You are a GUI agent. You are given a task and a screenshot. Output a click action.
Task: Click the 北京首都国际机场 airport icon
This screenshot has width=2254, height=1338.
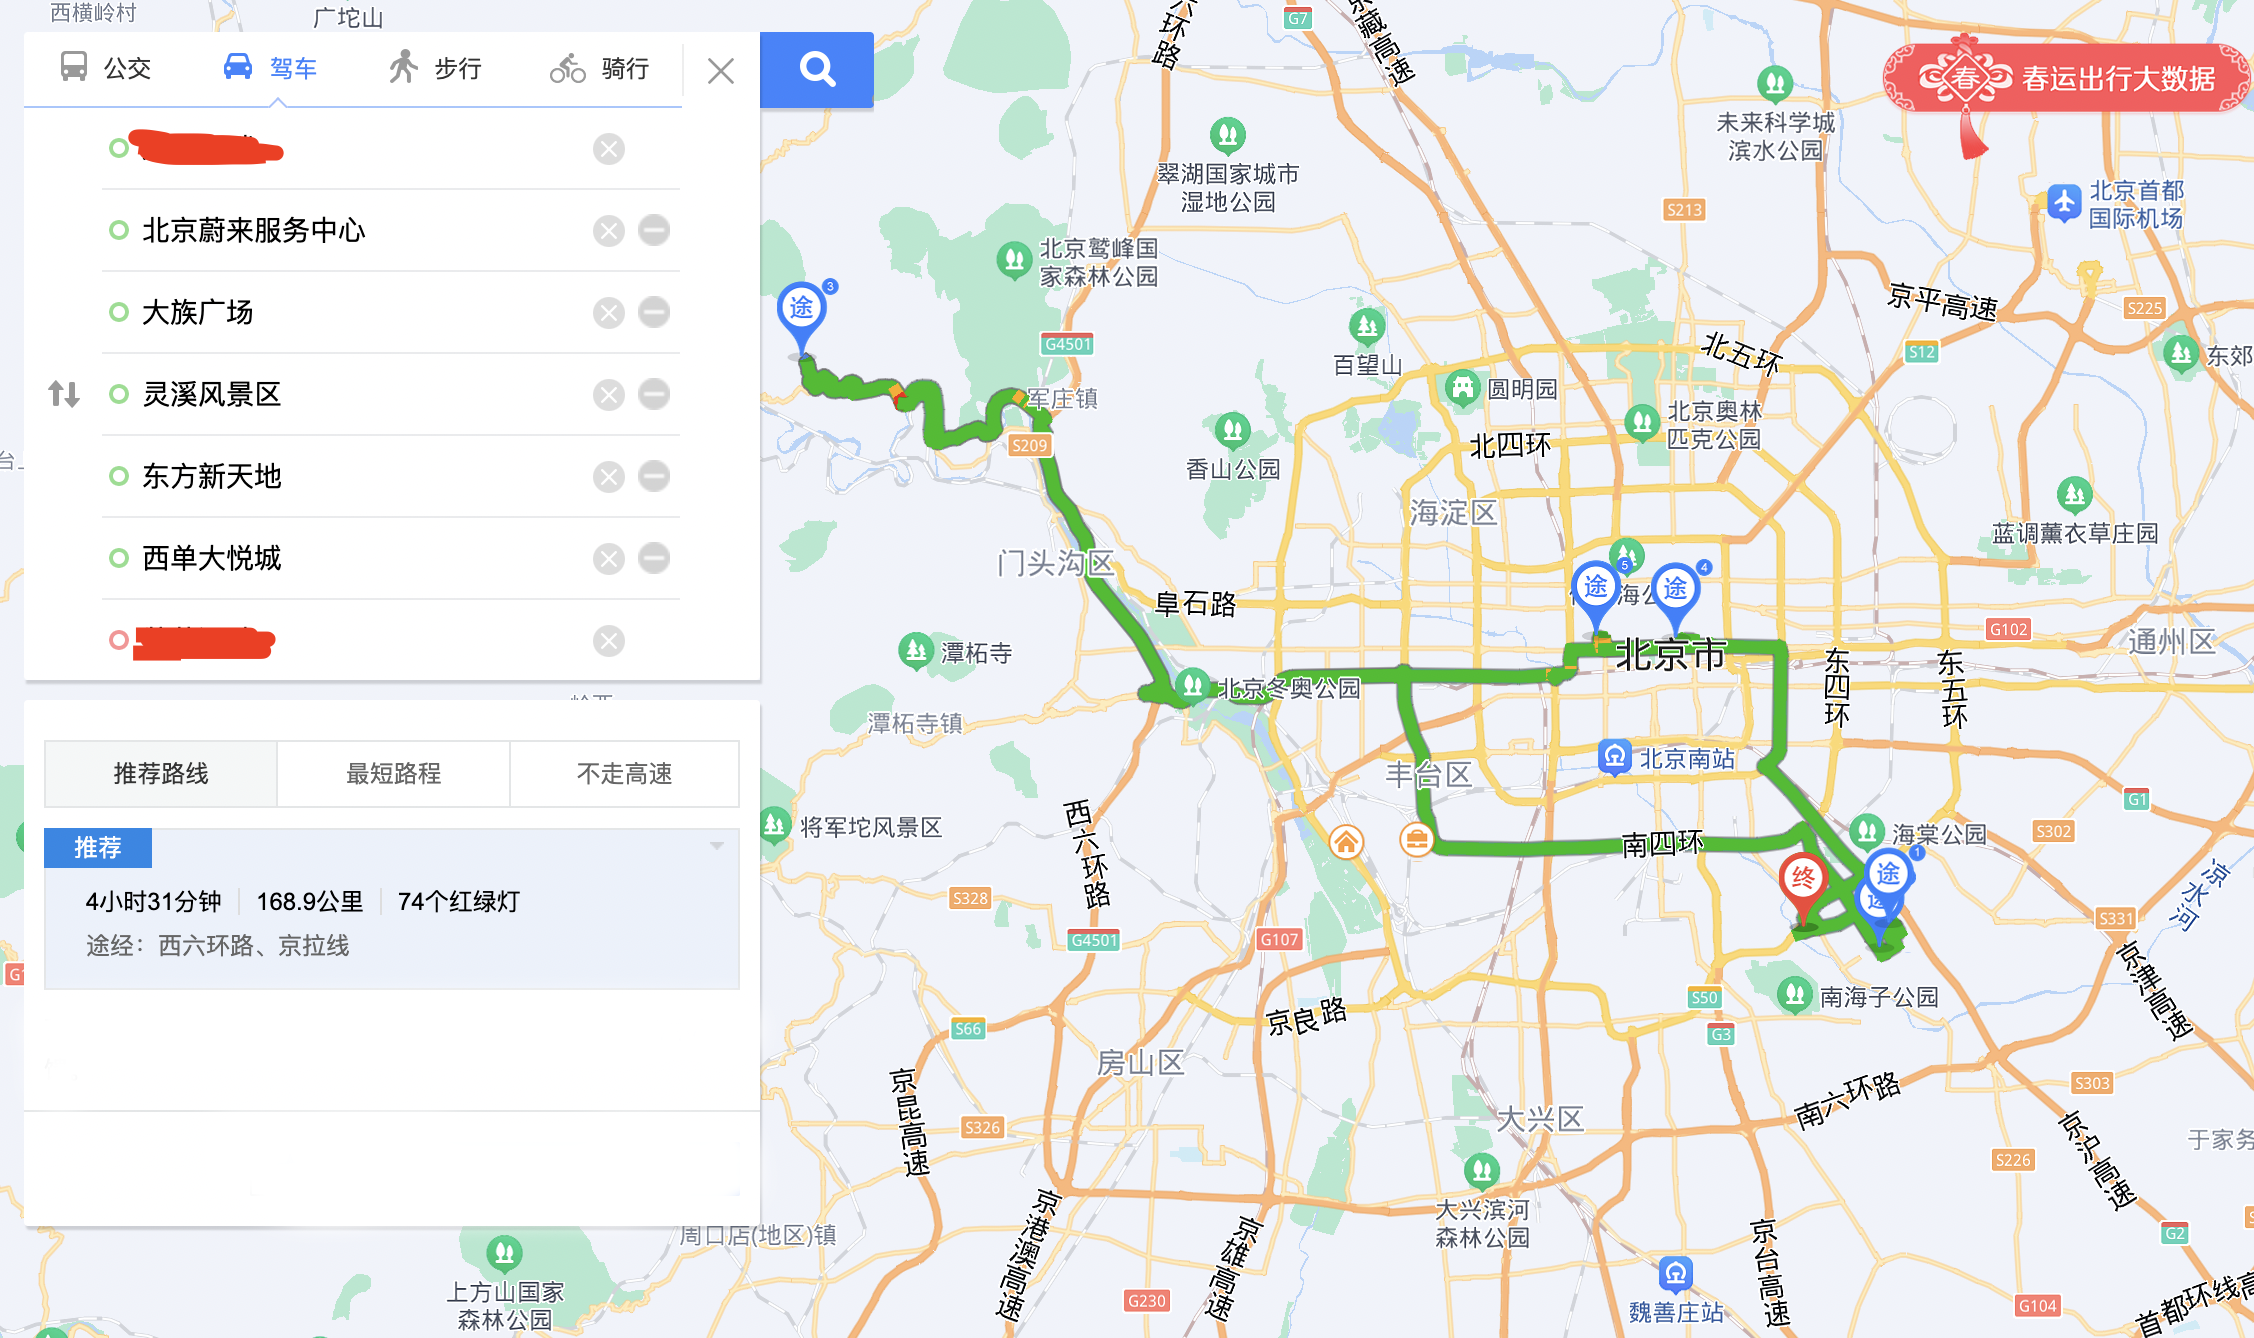point(2063,203)
